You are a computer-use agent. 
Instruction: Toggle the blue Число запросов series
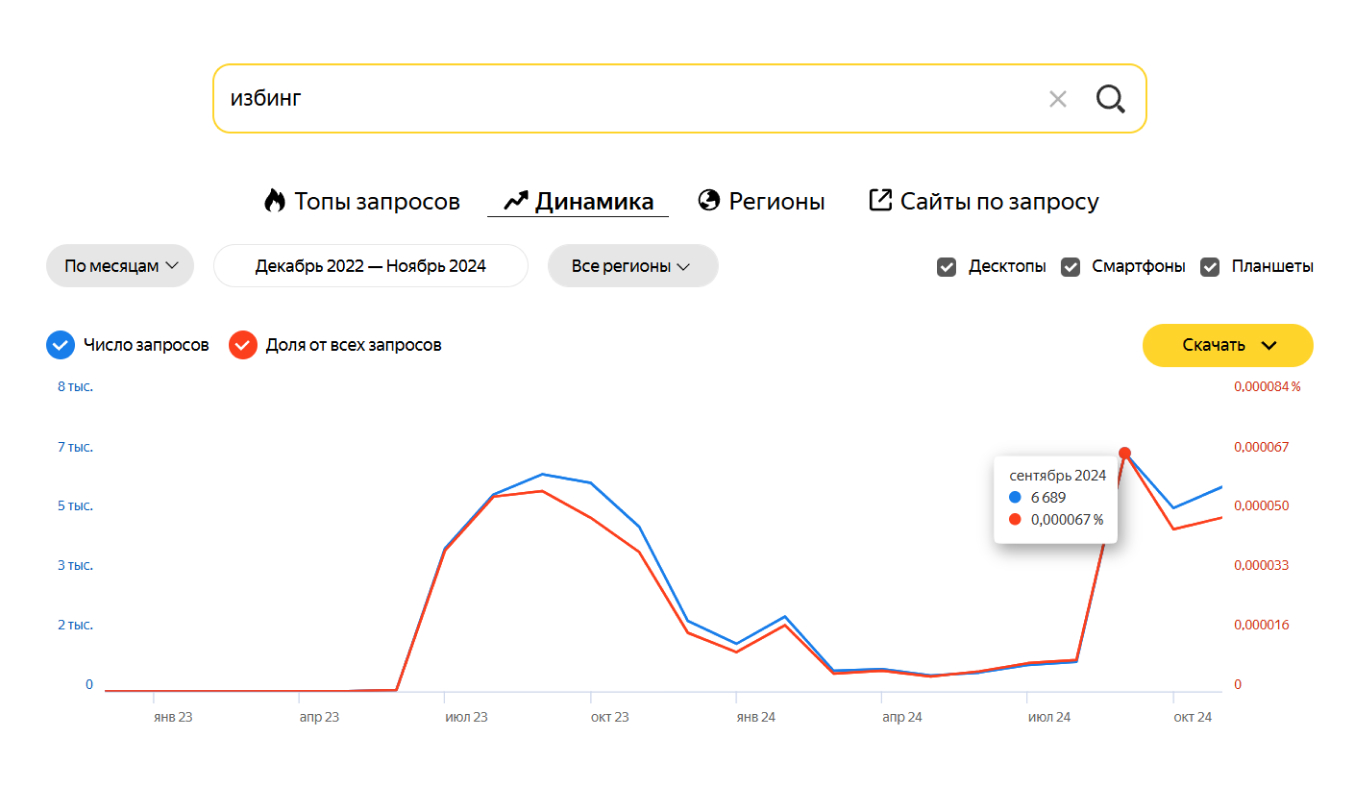(x=60, y=345)
